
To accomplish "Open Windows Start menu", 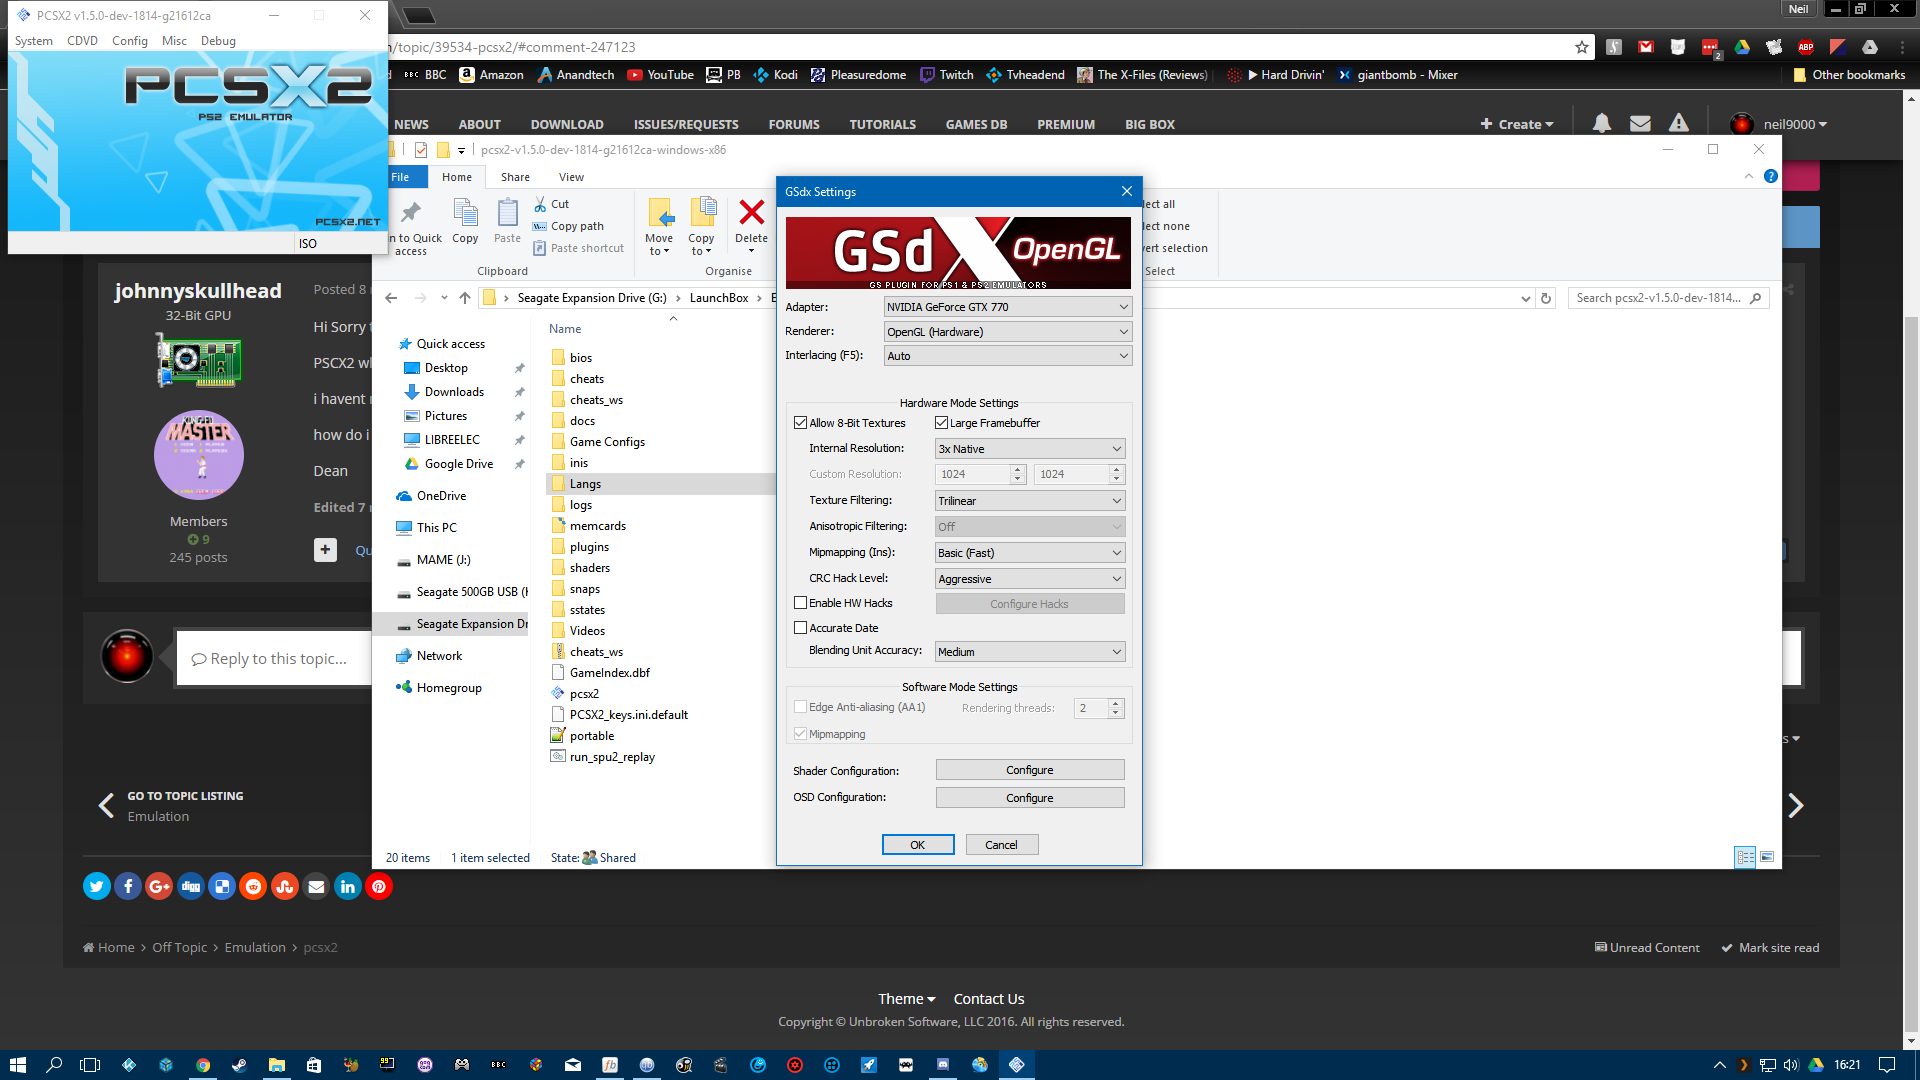I will click(x=17, y=1065).
